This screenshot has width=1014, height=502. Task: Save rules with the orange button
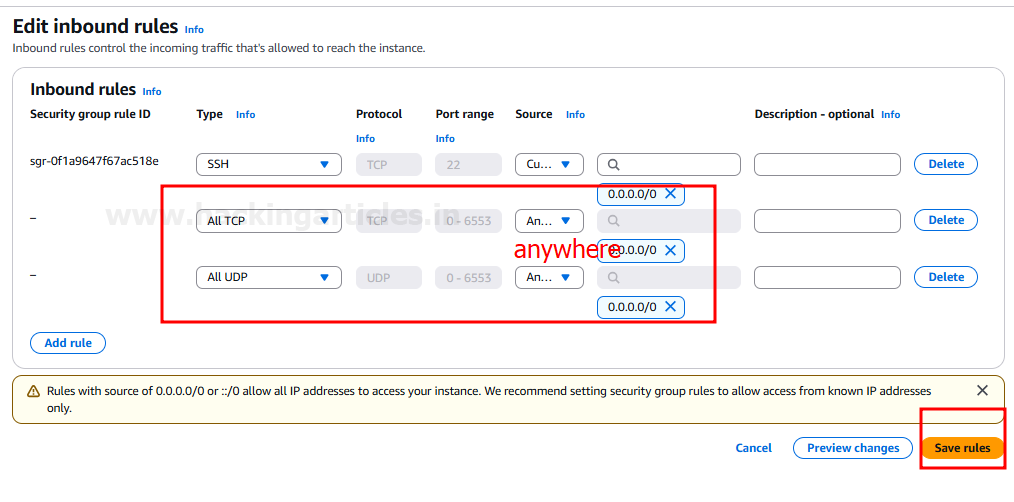tap(962, 448)
